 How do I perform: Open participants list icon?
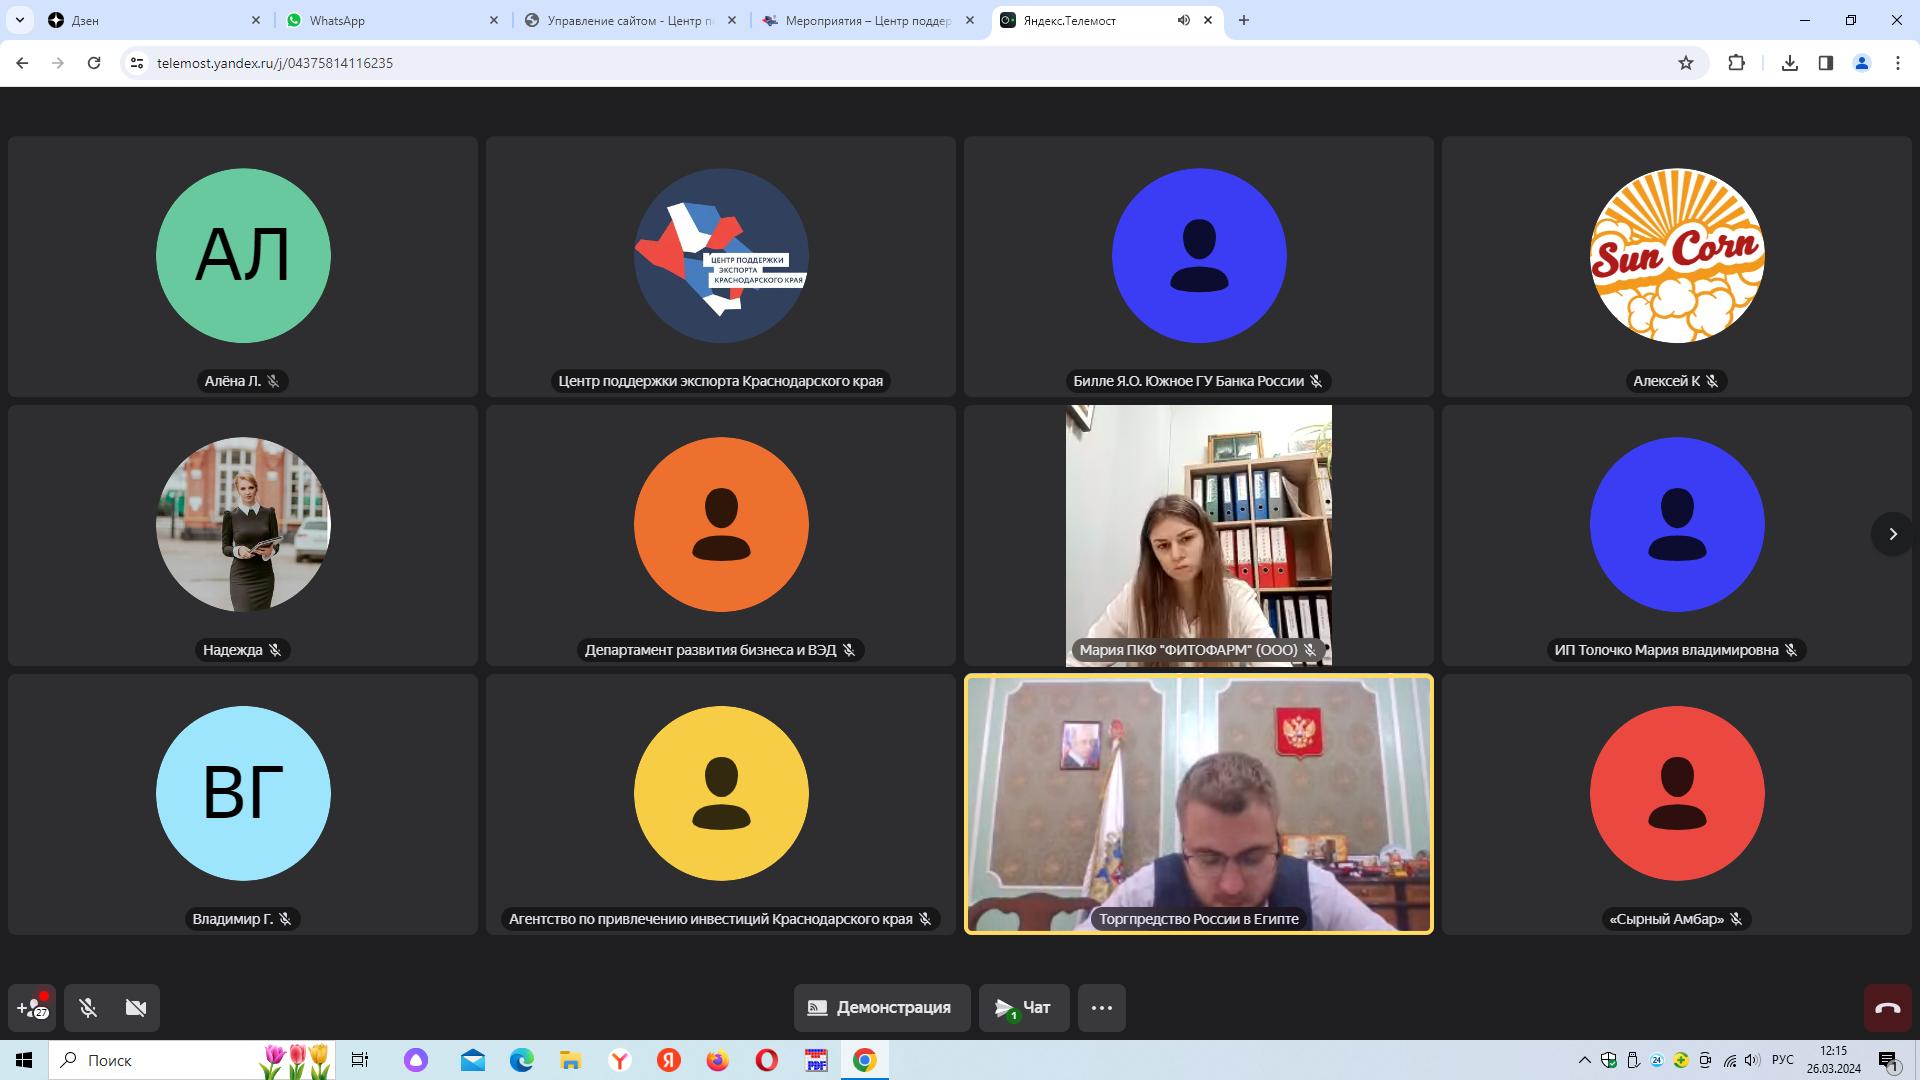coord(32,1008)
